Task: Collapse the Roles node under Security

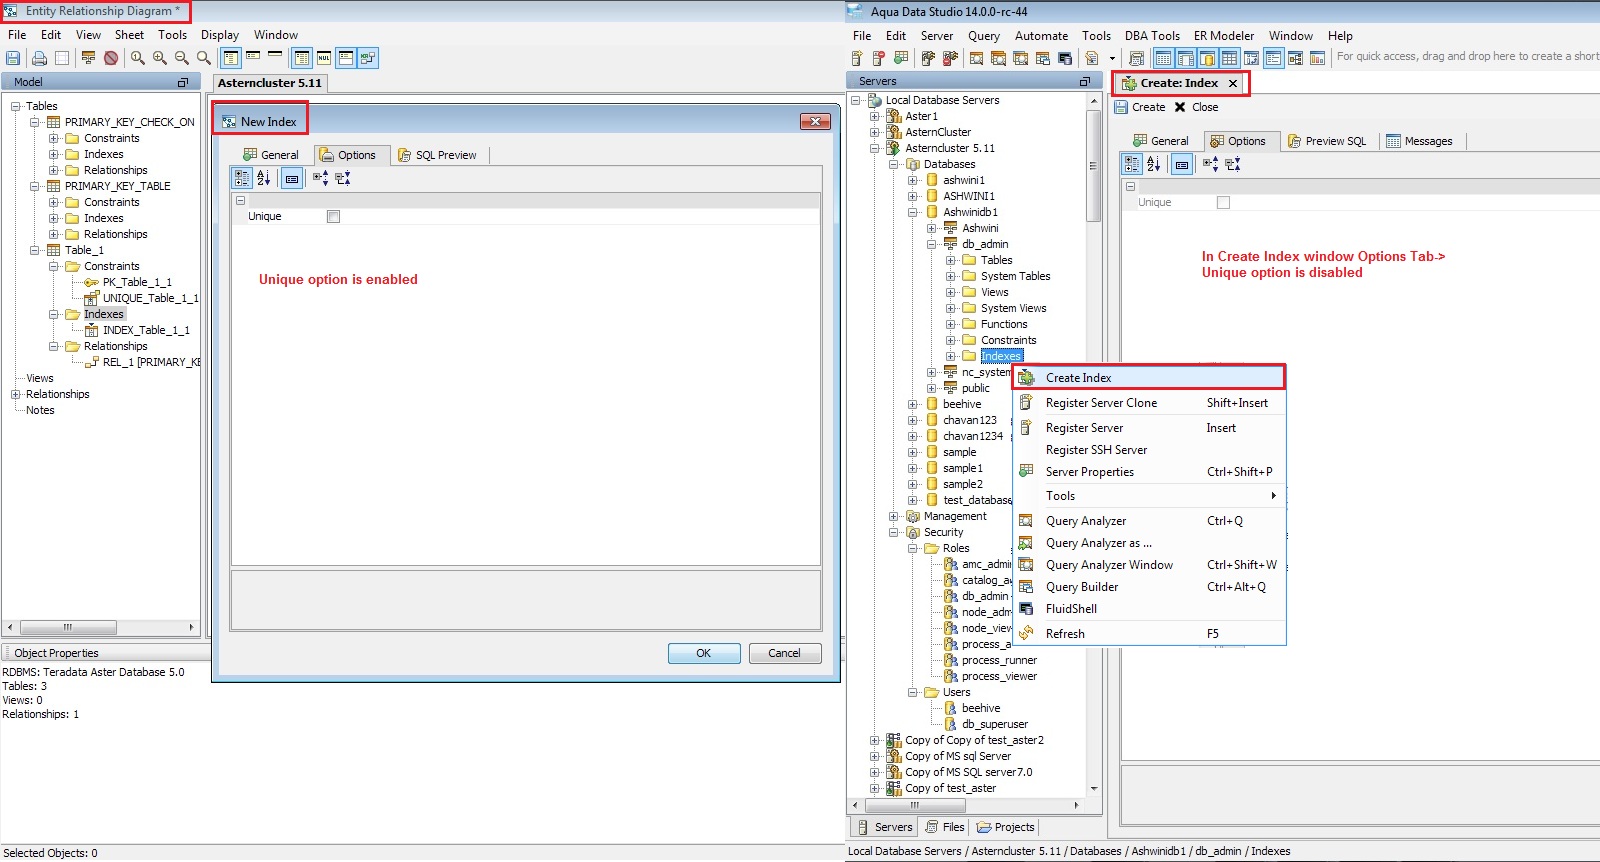Action: coord(913,548)
